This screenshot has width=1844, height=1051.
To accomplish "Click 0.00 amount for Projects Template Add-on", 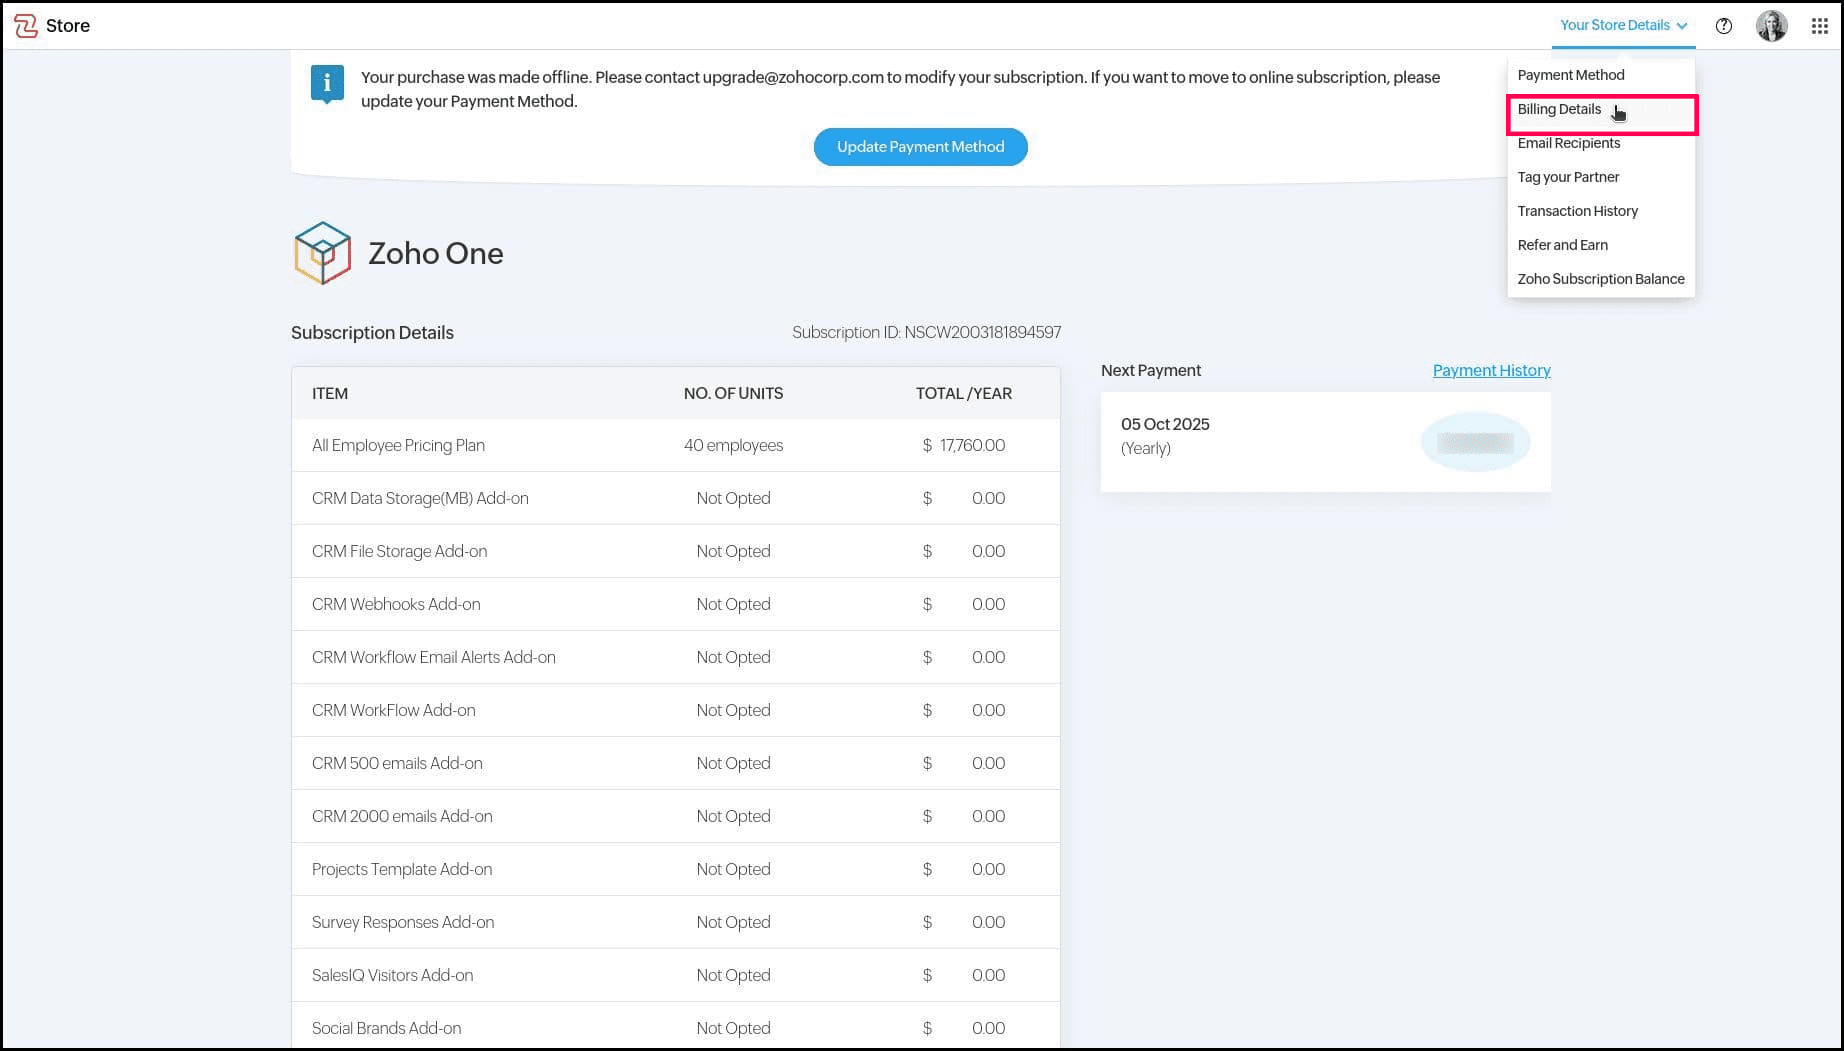I will [x=988, y=869].
